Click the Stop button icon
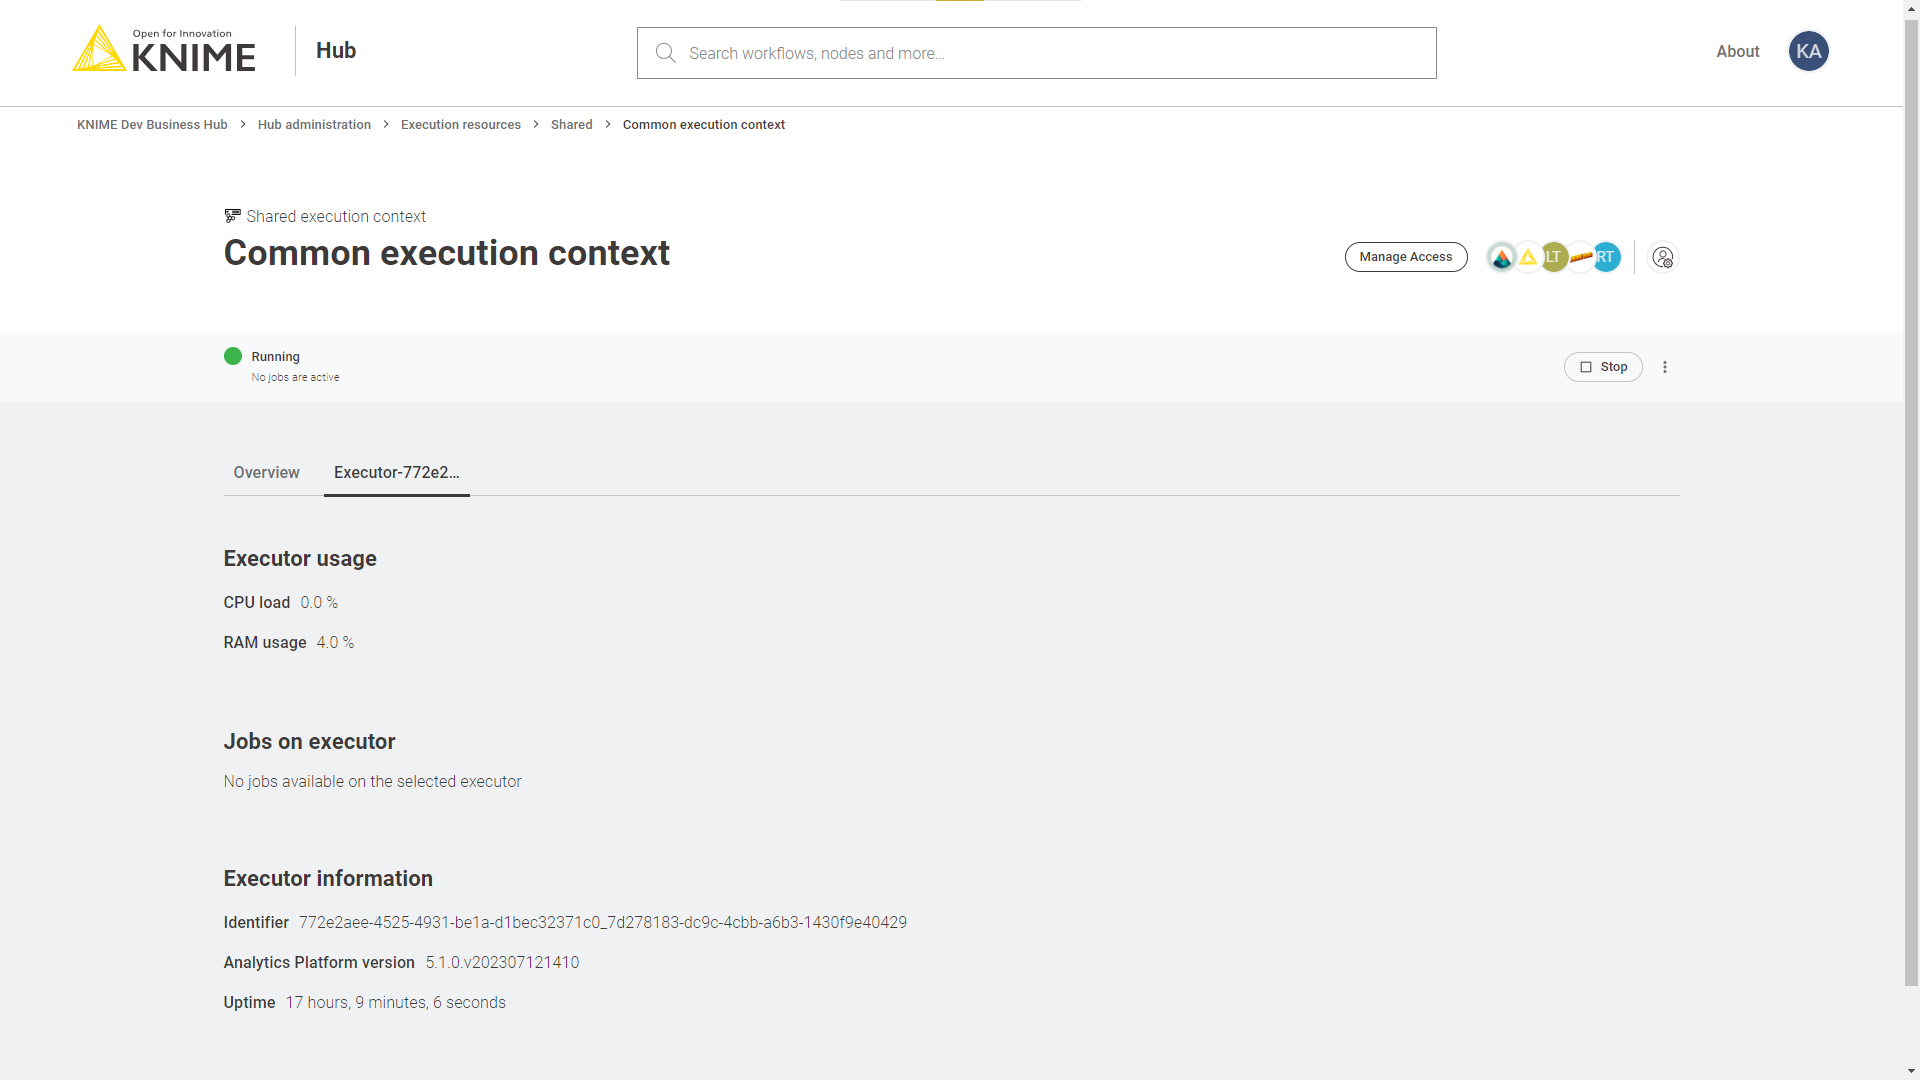This screenshot has height=1080, width=1920. 1586,367
